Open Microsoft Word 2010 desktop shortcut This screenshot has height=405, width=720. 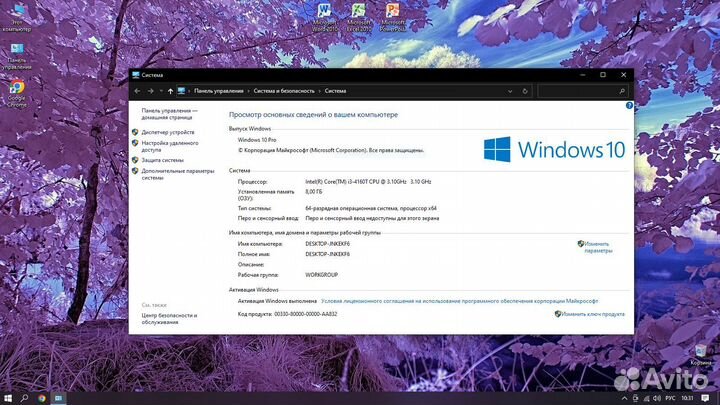coord(324,17)
